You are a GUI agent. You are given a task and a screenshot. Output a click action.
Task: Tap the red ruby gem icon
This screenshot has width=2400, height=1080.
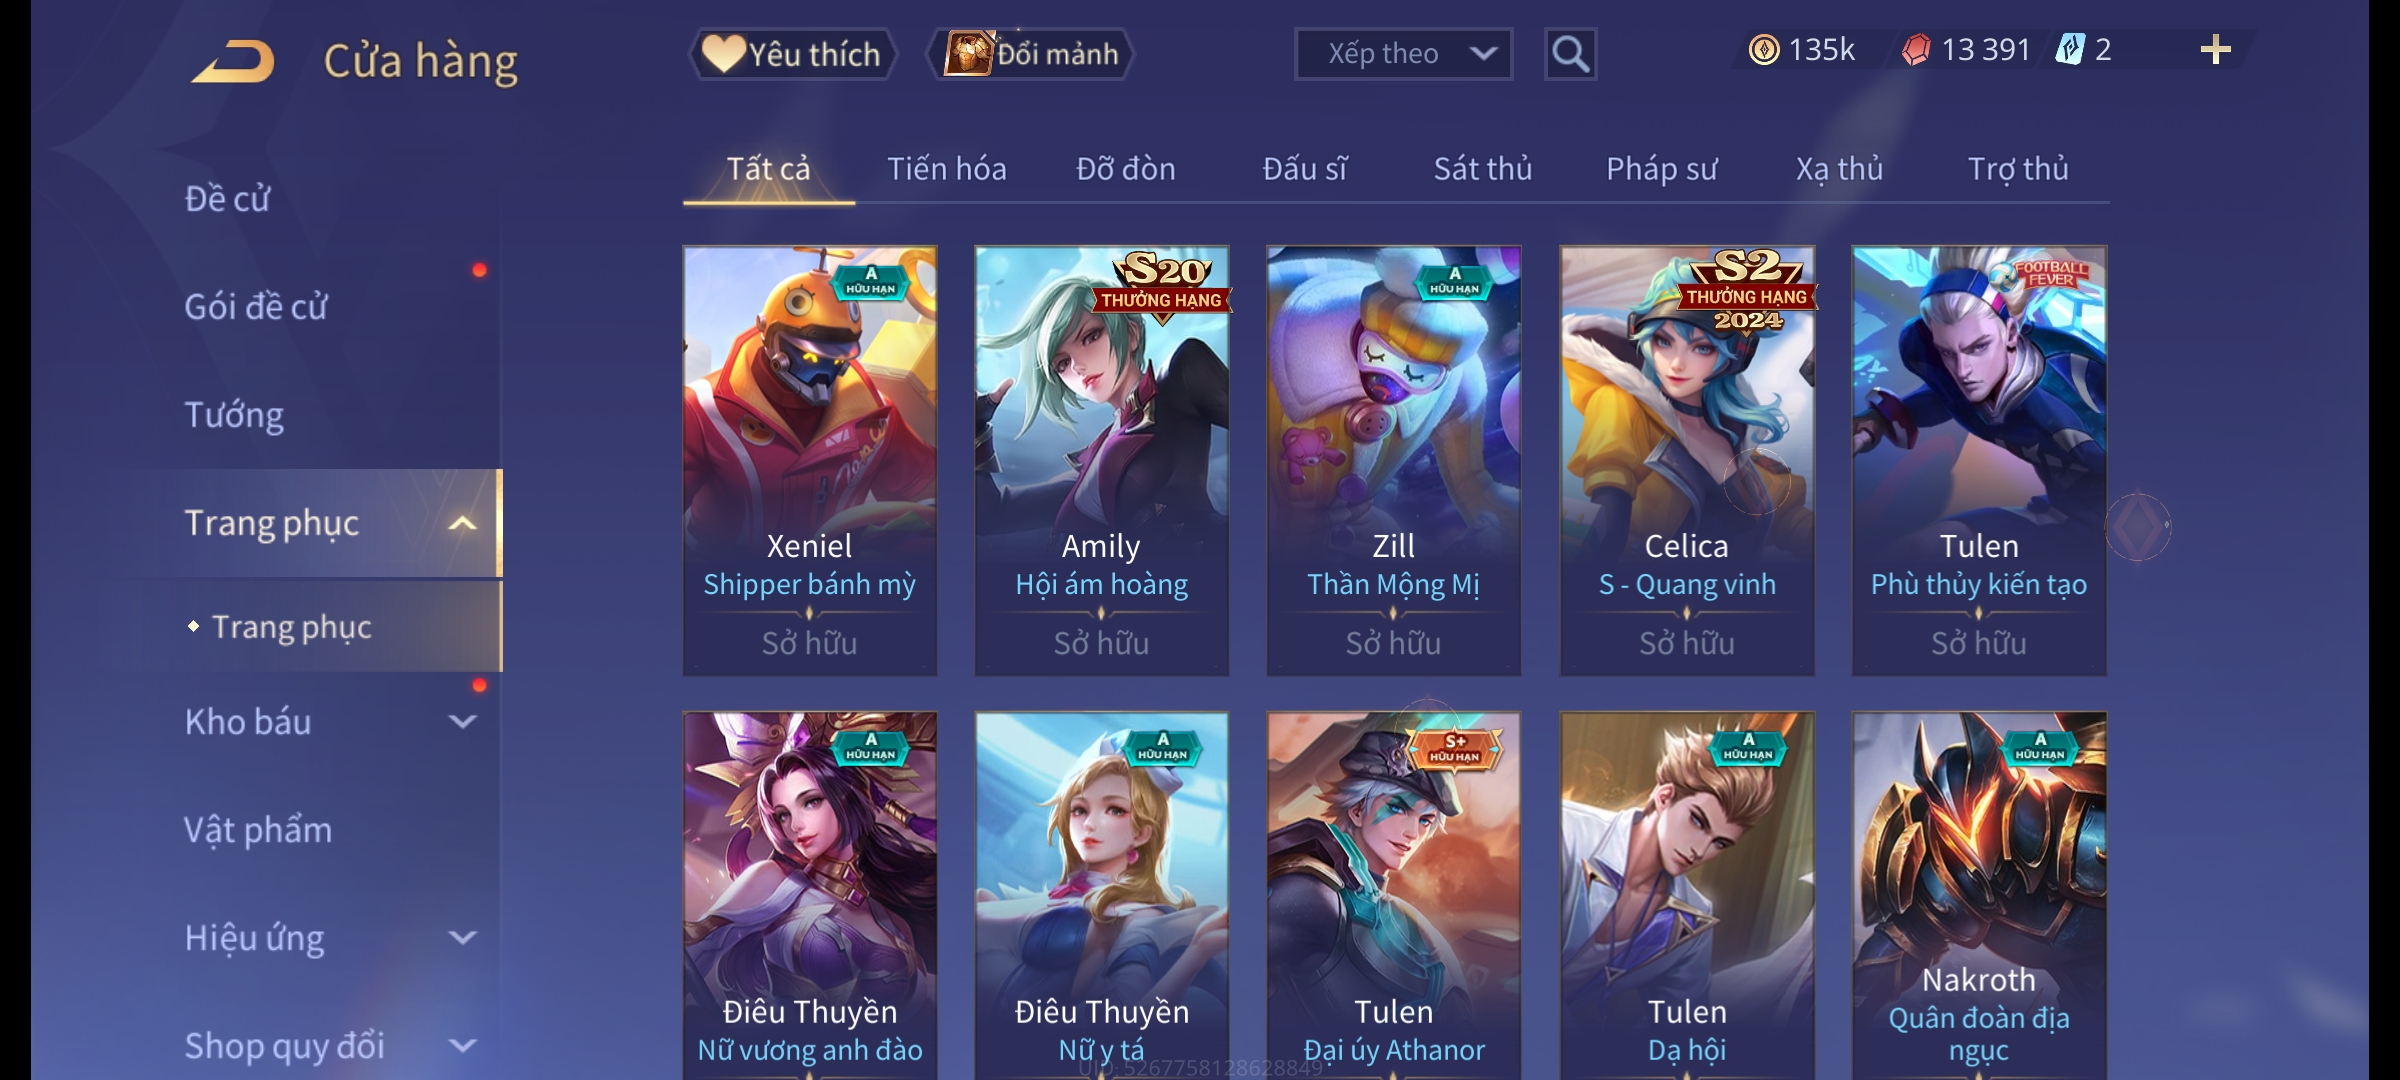1915,50
